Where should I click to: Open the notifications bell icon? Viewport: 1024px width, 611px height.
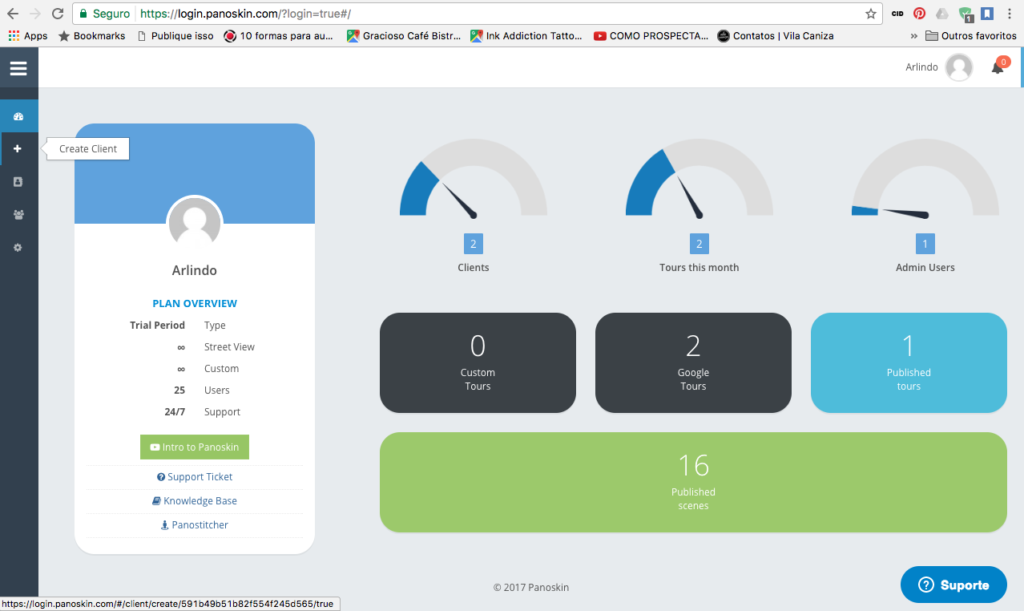coord(997,67)
